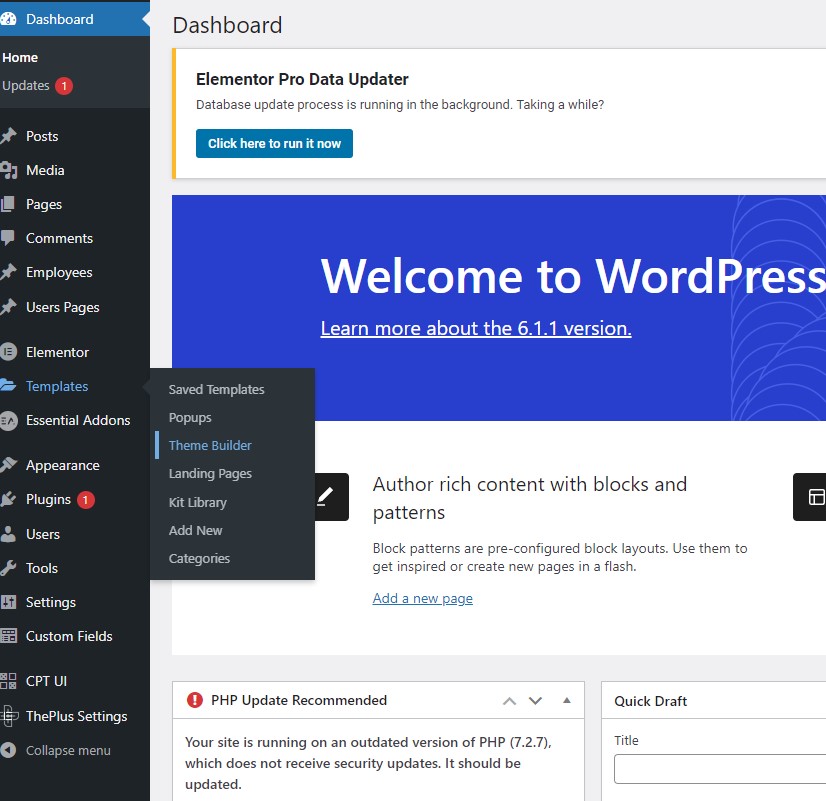
Task: Open the Updates submenu link
Action: pos(26,85)
